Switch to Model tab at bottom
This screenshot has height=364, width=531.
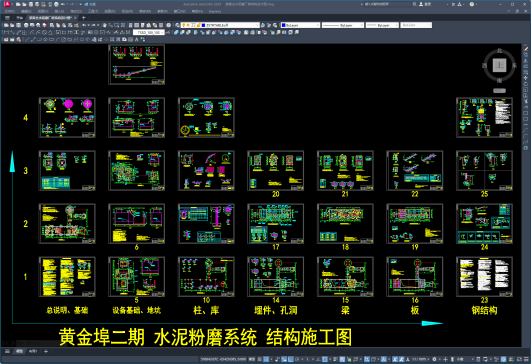[x=19, y=351]
